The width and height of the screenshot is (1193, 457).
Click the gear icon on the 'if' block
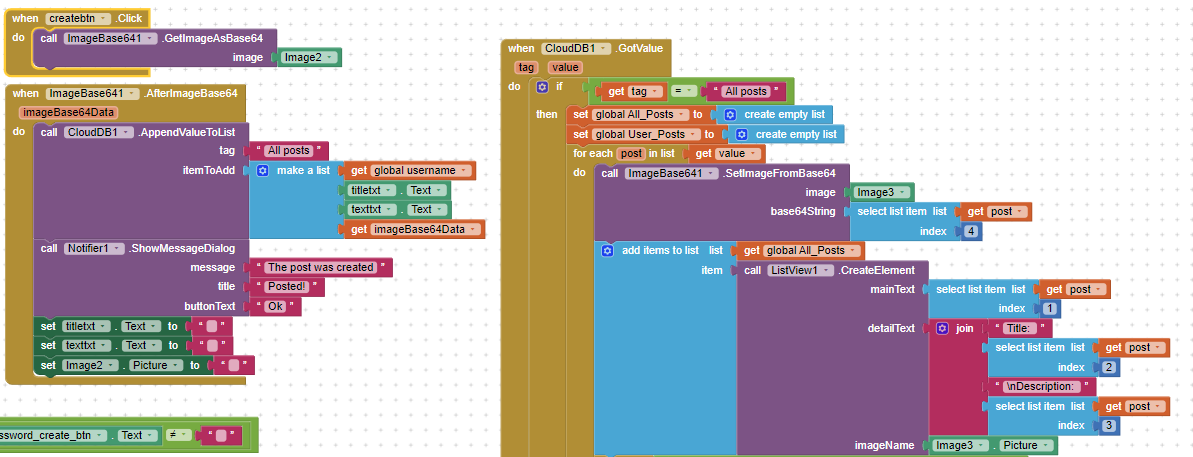pyautogui.click(x=543, y=87)
